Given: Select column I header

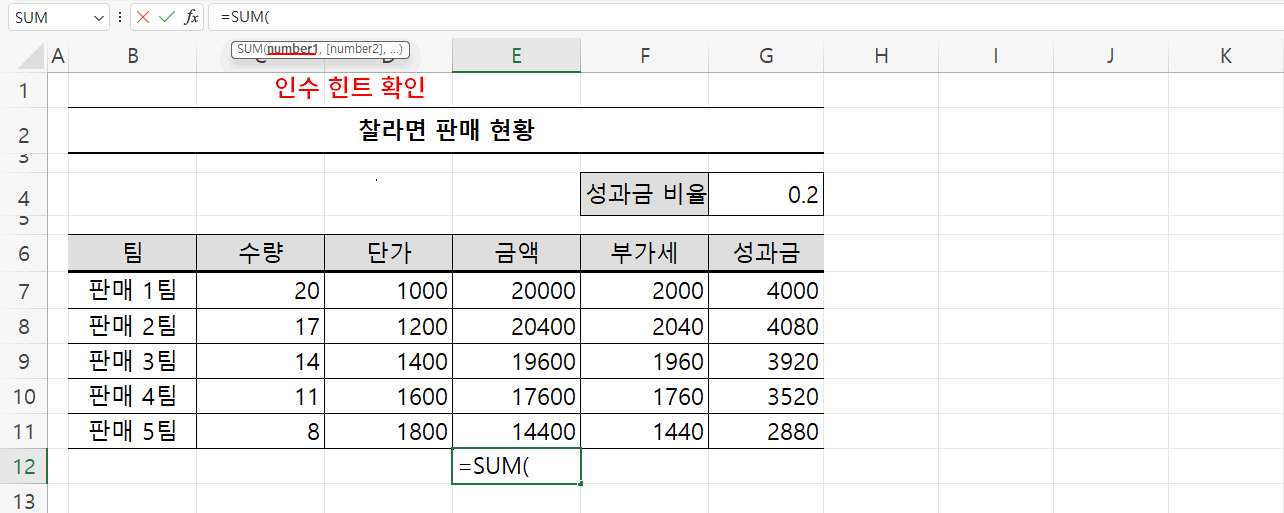Looking at the screenshot, I should pyautogui.click(x=996, y=56).
